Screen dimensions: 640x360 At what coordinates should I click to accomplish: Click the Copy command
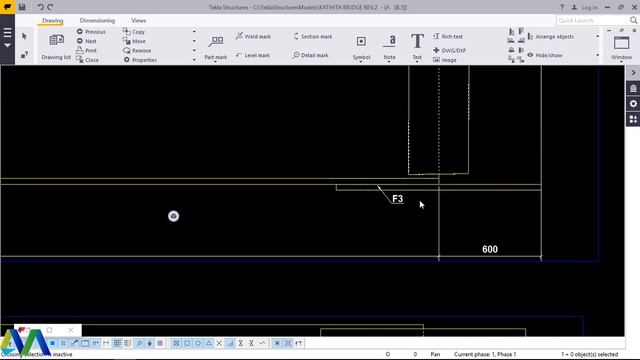click(x=134, y=32)
